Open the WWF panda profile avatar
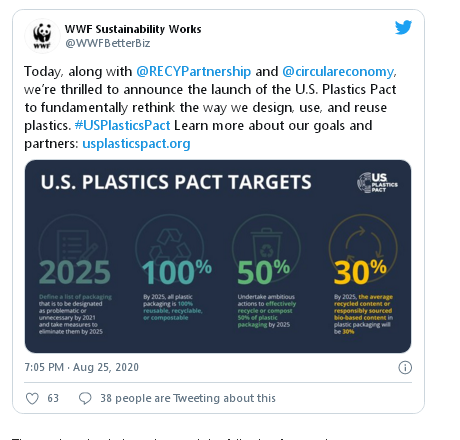Screen dimensions: 460x440 (x=42, y=36)
